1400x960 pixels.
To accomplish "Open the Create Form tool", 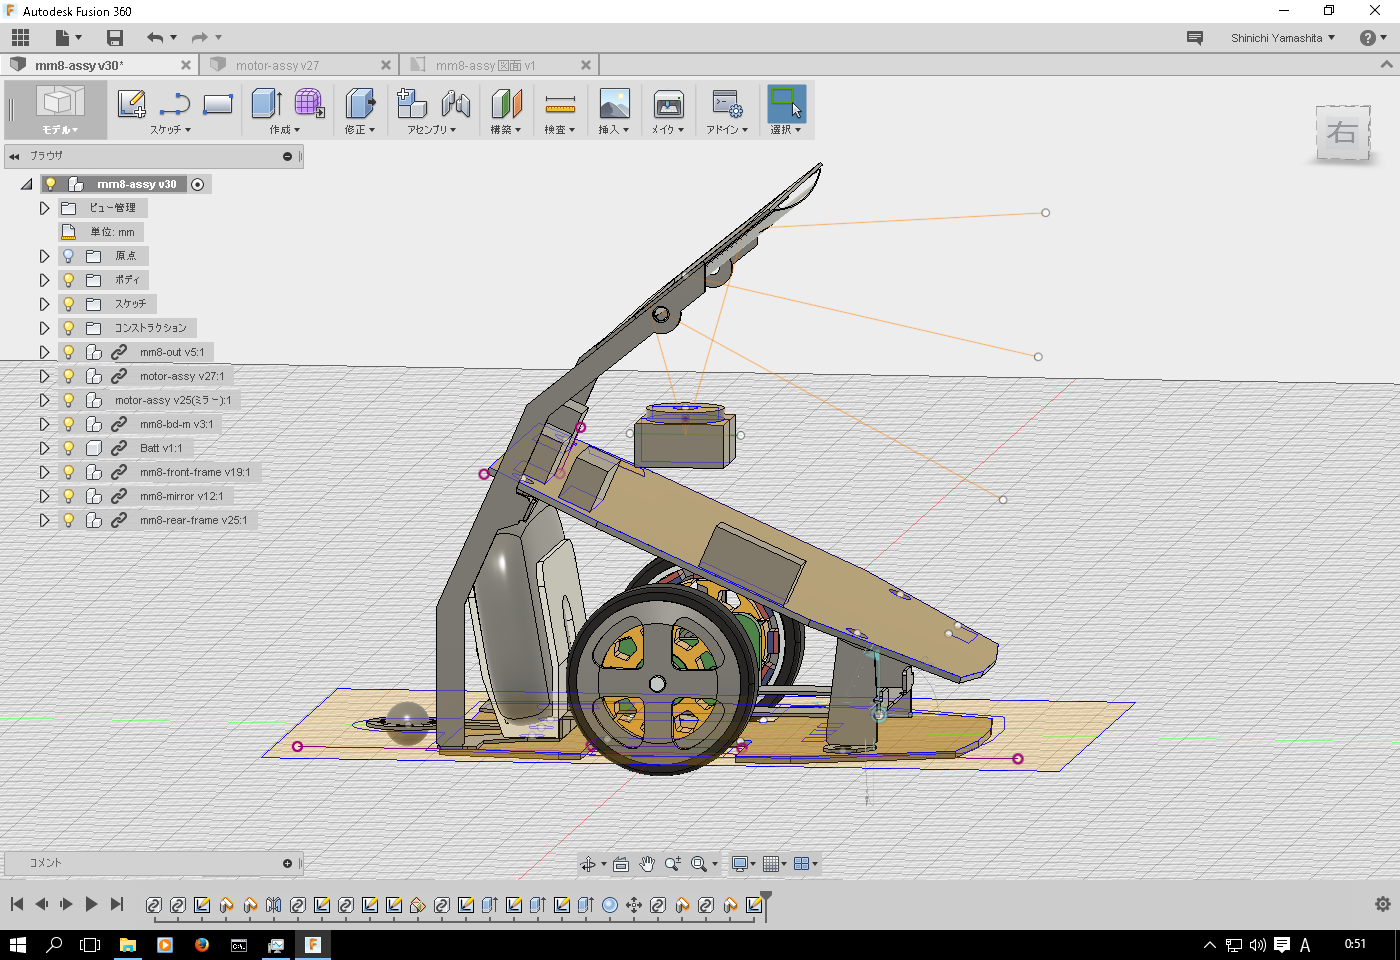I will tap(309, 103).
